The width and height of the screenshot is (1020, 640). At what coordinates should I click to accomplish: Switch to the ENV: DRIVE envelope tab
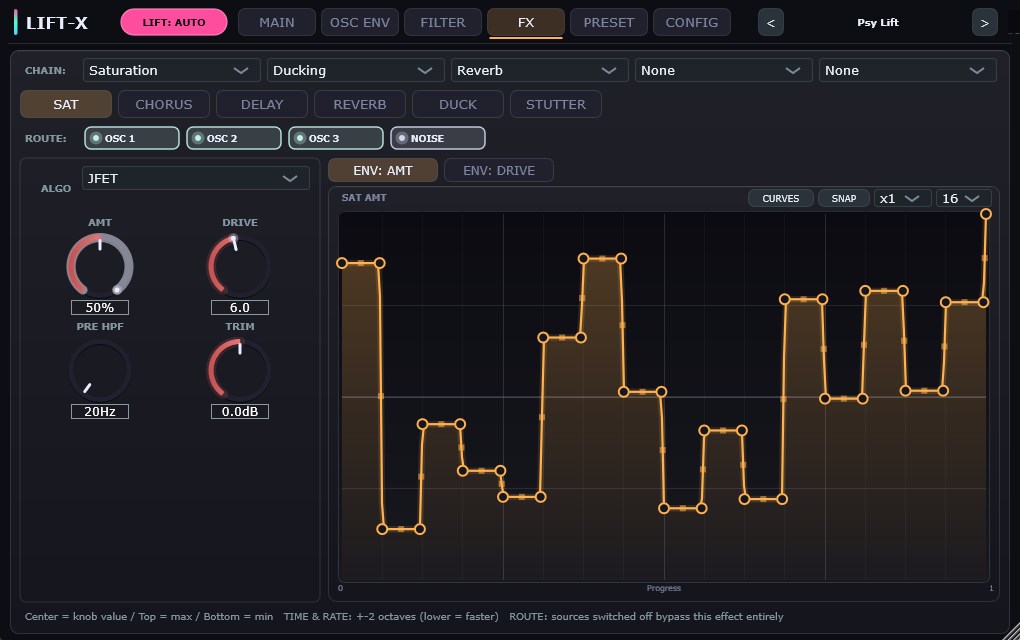tap(499, 170)
